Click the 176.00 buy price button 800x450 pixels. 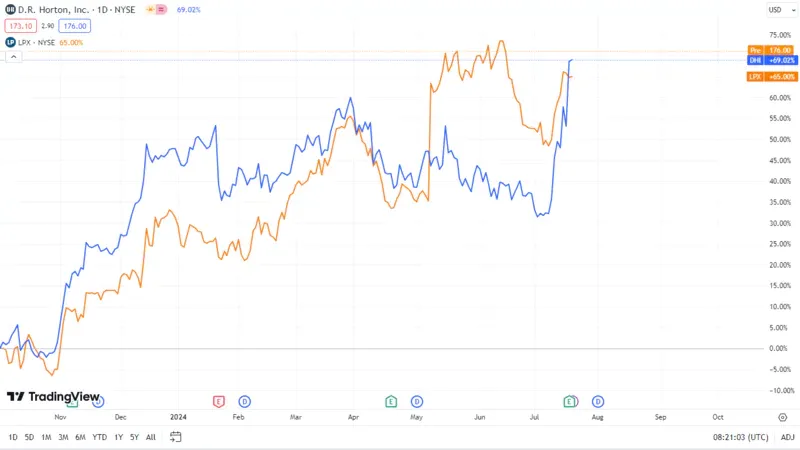pos(74,26)
